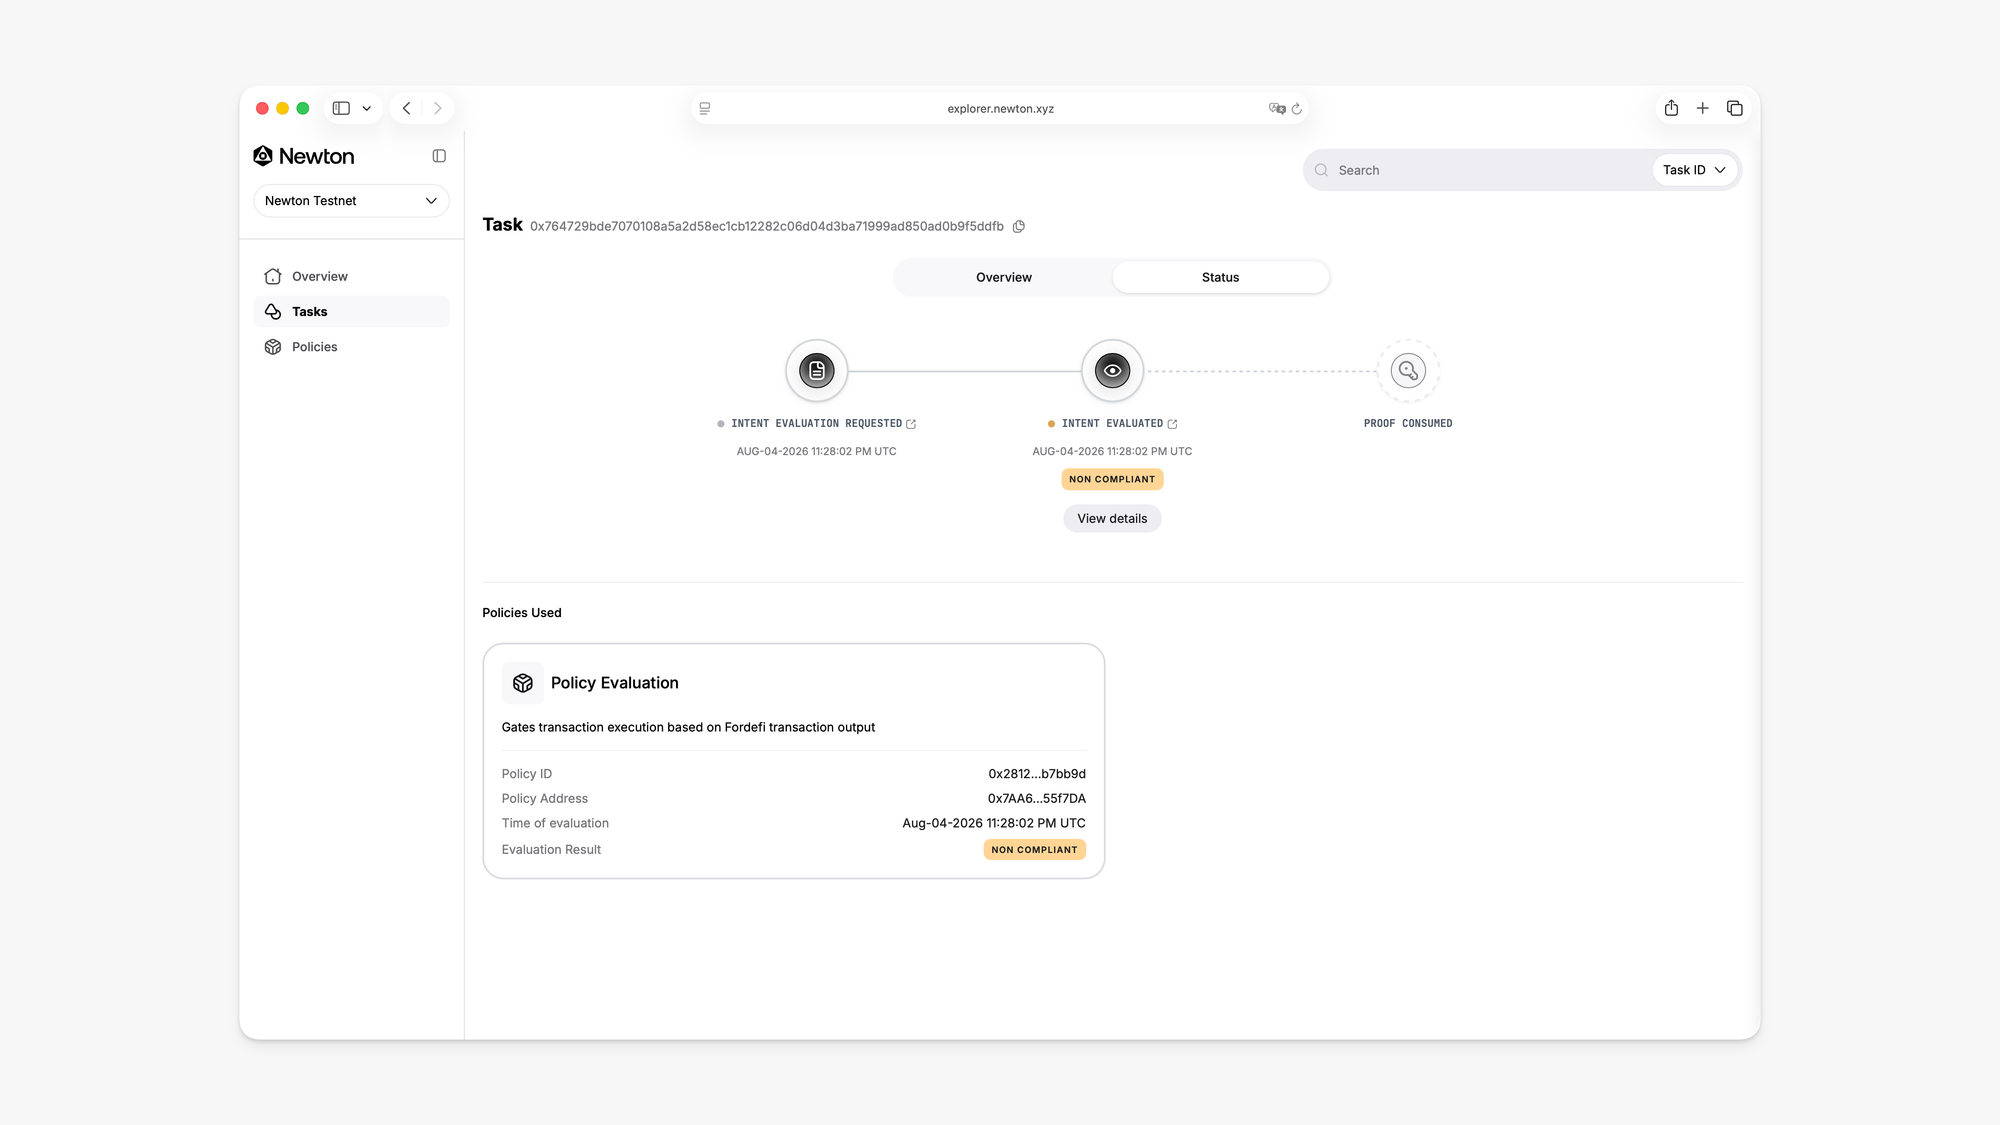Switch to the Status tab
The height and width of the screenshot is (1125, 2000).
click(1220, 277)
